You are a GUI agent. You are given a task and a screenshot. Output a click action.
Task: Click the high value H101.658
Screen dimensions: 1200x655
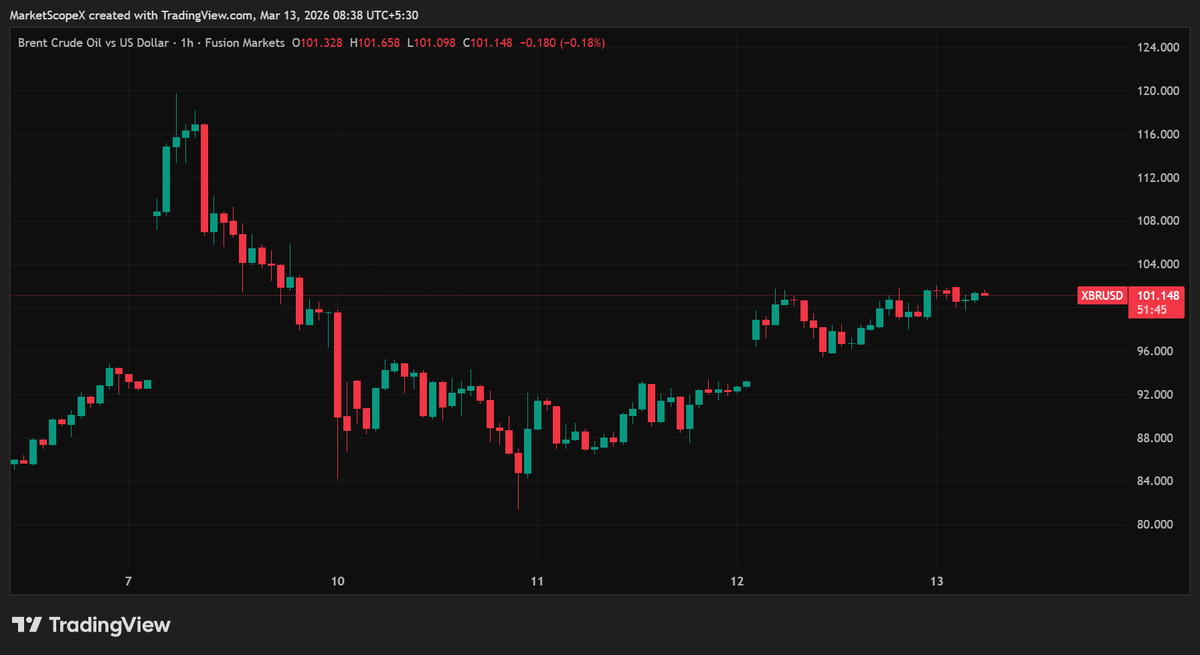pyautogui.click(x=375, y=43)
